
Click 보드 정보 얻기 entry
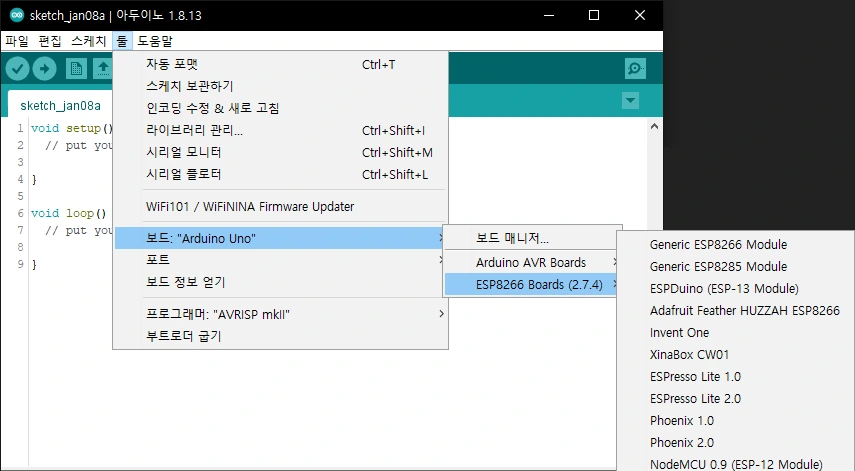point(281,282)
